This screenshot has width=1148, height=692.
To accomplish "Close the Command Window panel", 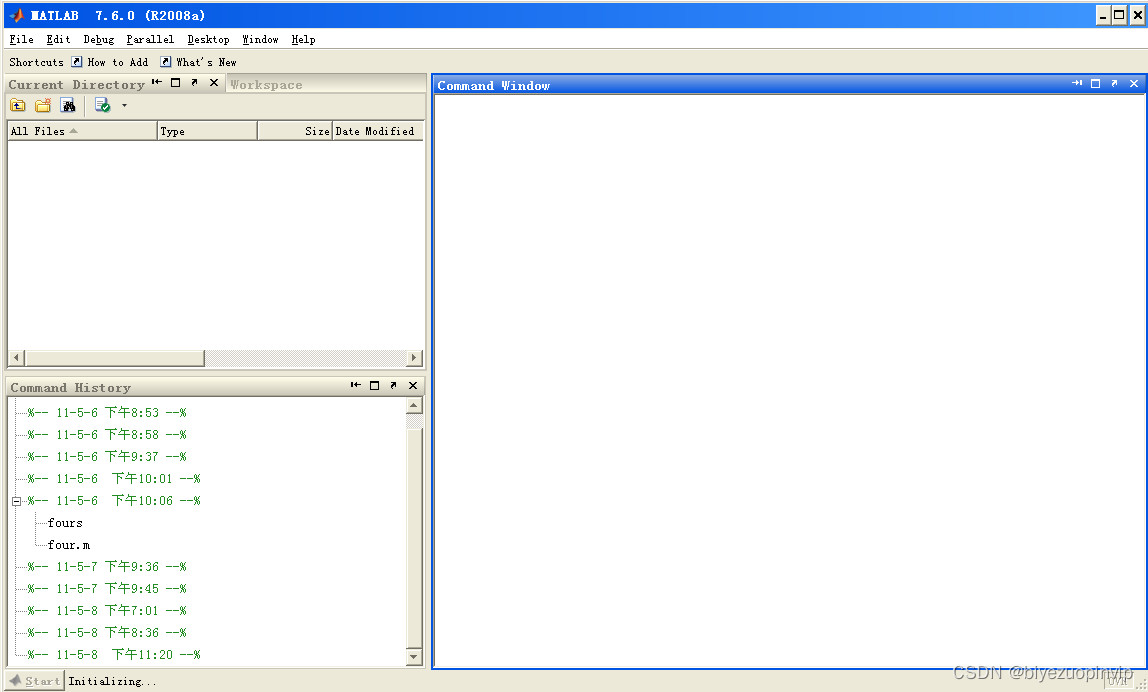I will pos(1134,83).
